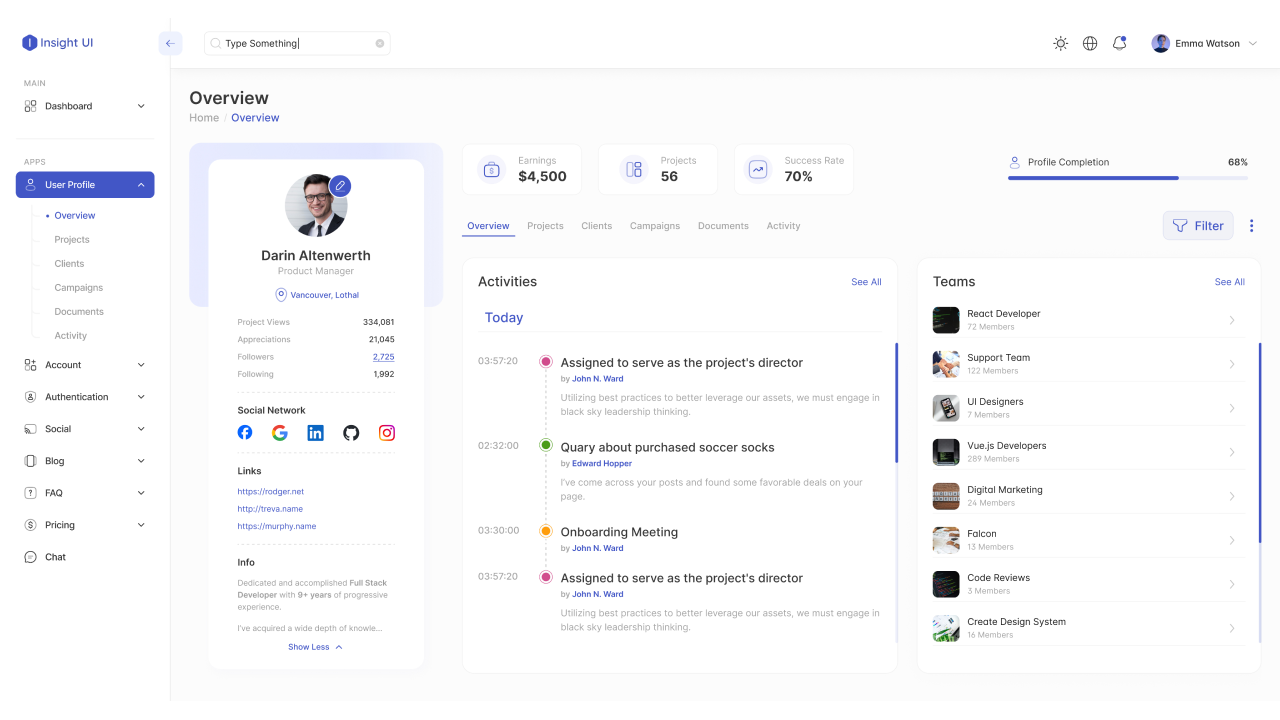Collapse the sidebar with the back arrow
Viewport: 1280px width, 720px height.
pos(170,43)
